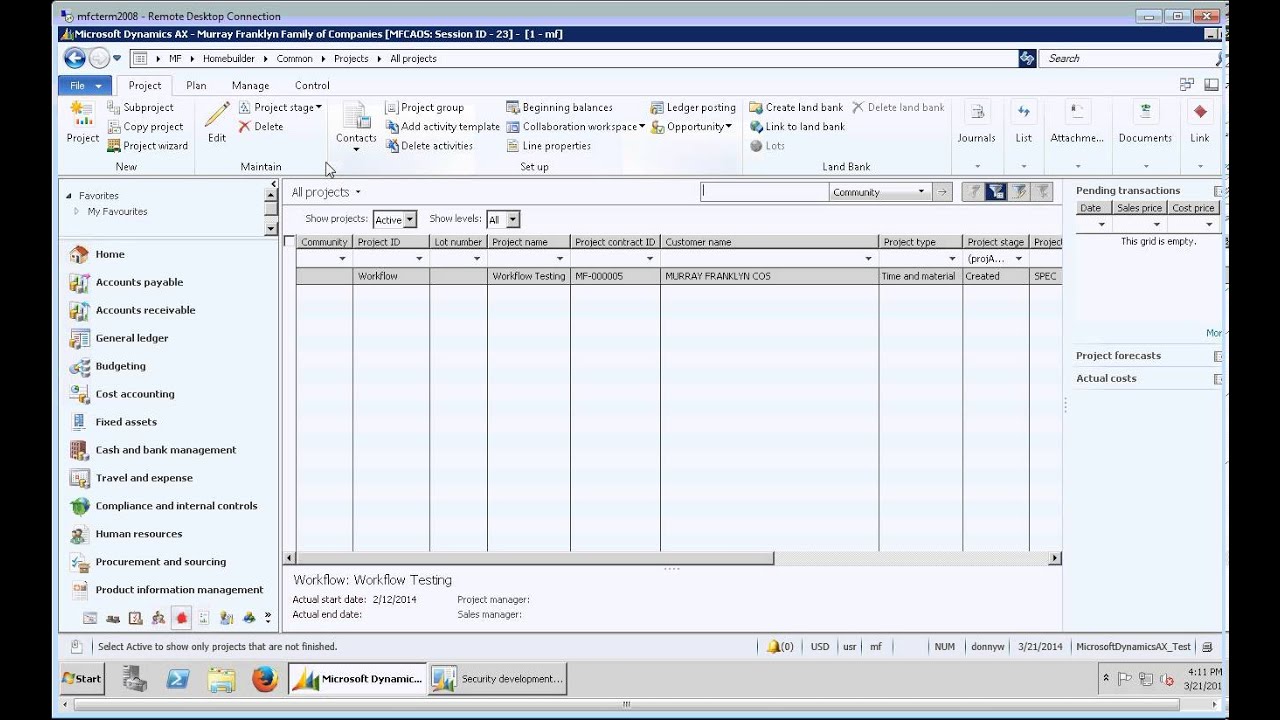The width and height of the screenshot is (1280, 720).
Task: Open the Journals ribbon button
Action: click(976, 123)
